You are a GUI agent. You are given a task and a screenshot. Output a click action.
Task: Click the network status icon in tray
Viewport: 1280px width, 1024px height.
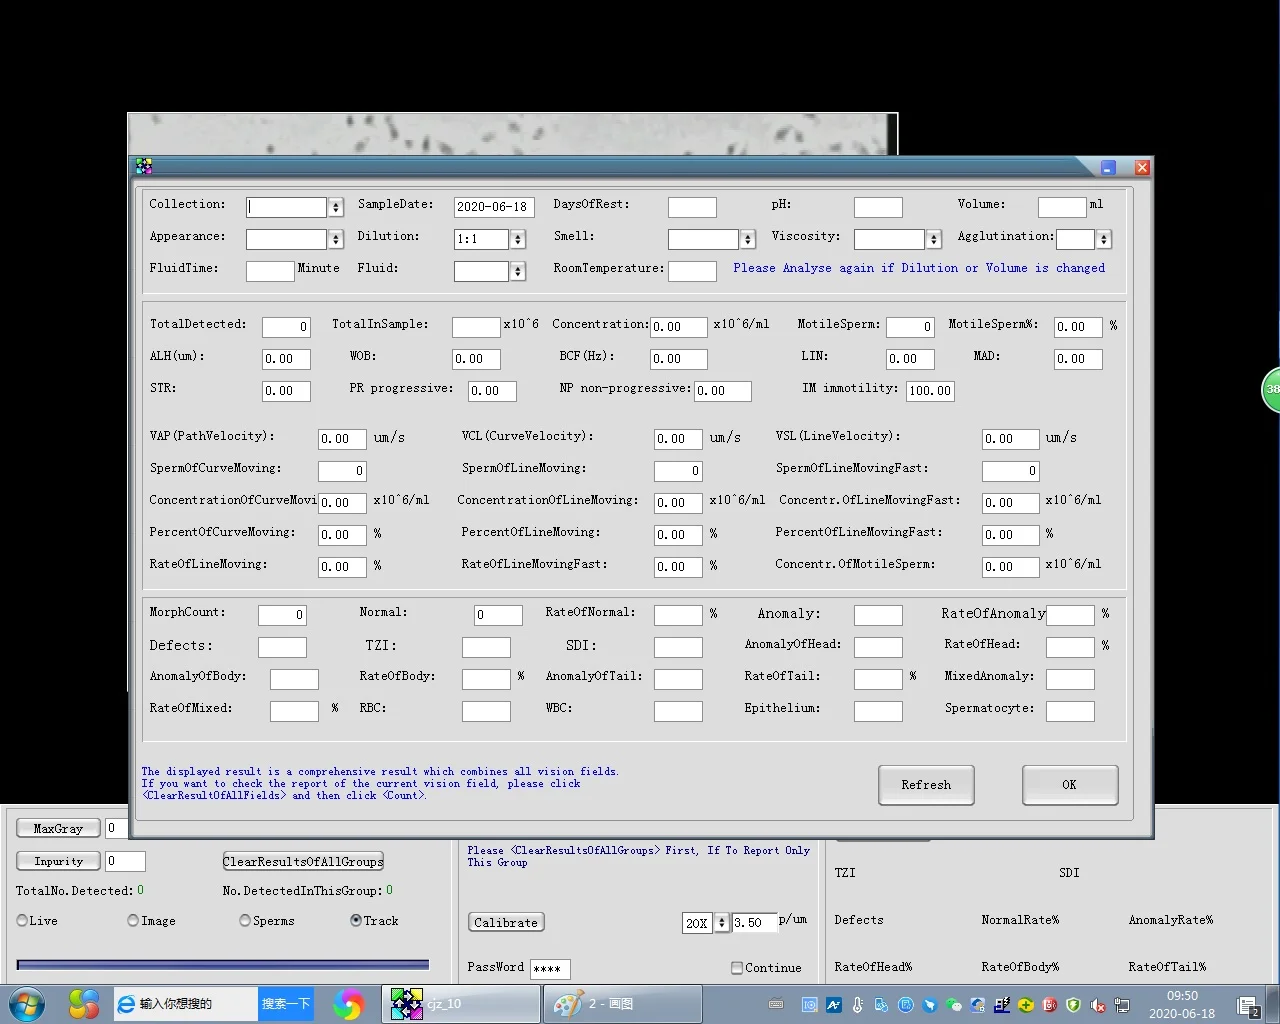click(1120, 1005)
